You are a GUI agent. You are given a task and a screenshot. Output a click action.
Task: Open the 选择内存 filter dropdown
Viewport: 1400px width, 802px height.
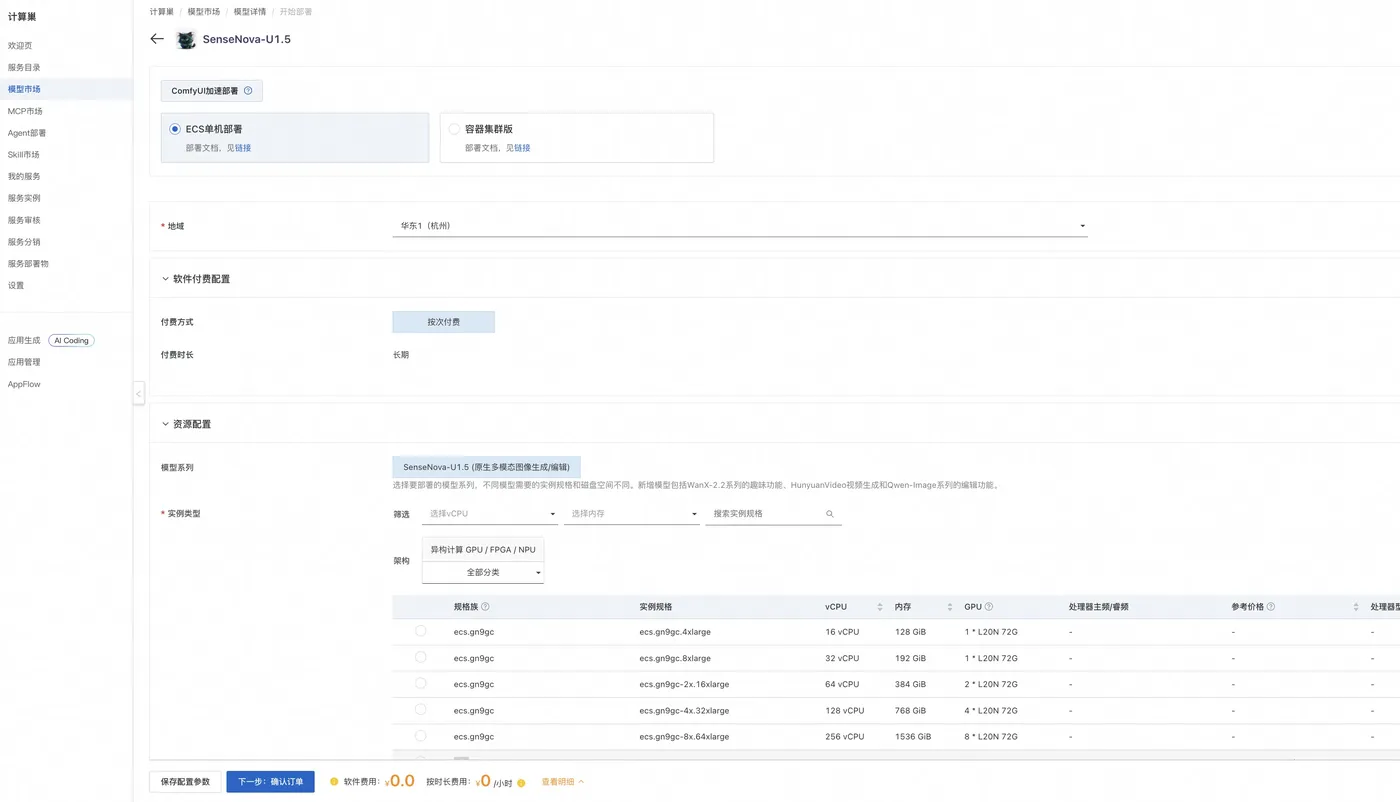point(631,514)
